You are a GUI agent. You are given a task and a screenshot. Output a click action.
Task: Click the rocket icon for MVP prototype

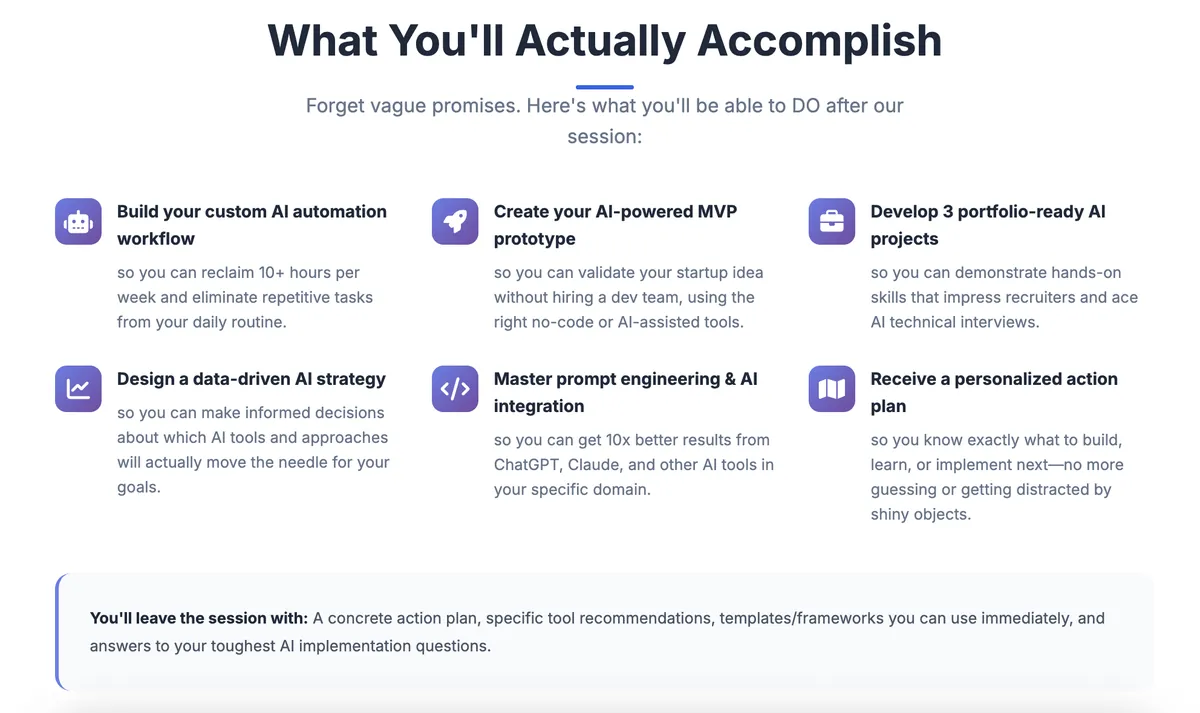(455, 221)
